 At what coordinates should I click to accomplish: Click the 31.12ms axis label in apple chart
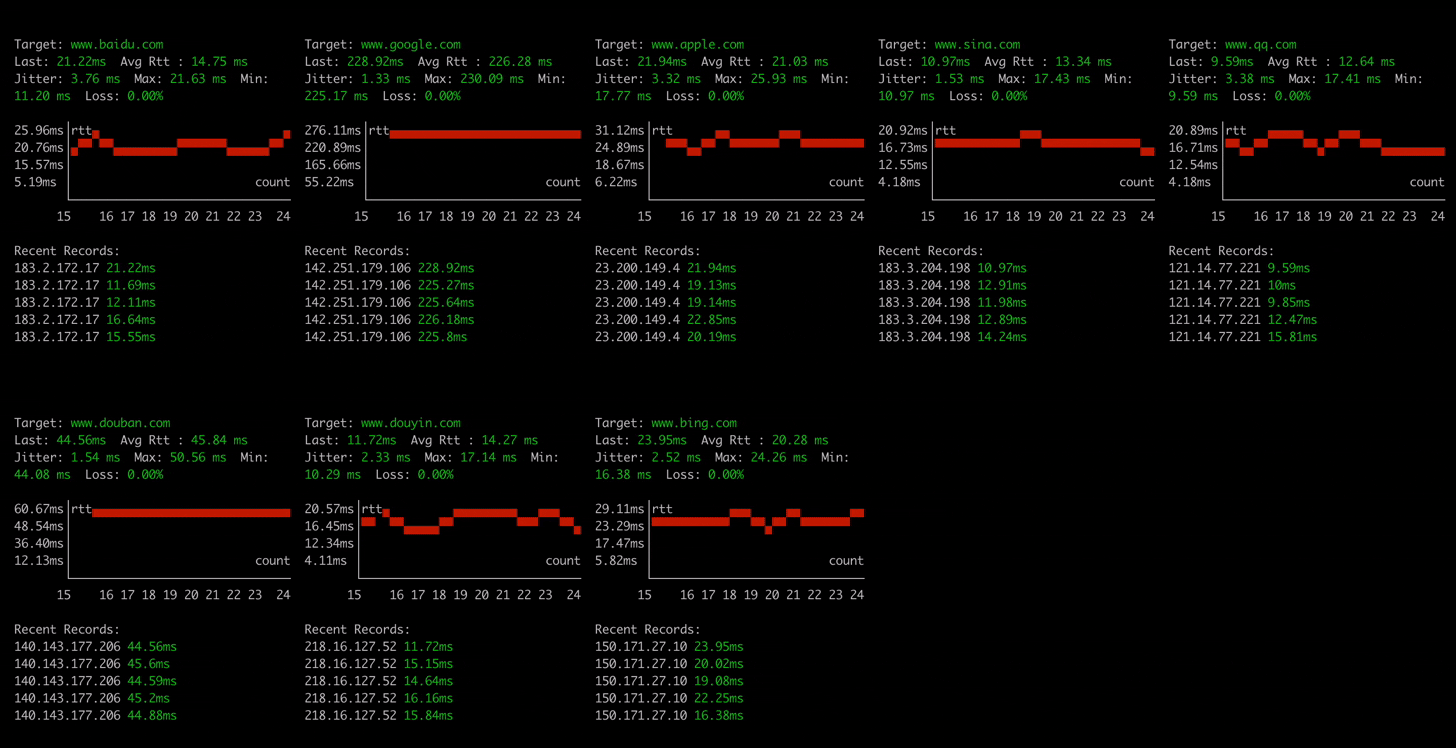point(620,131)
